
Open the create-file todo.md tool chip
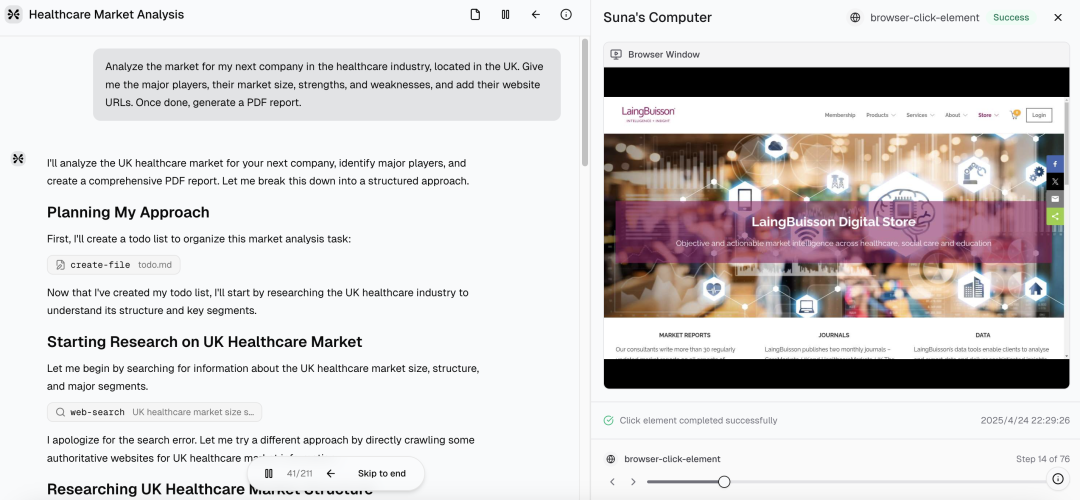(114, 265)
